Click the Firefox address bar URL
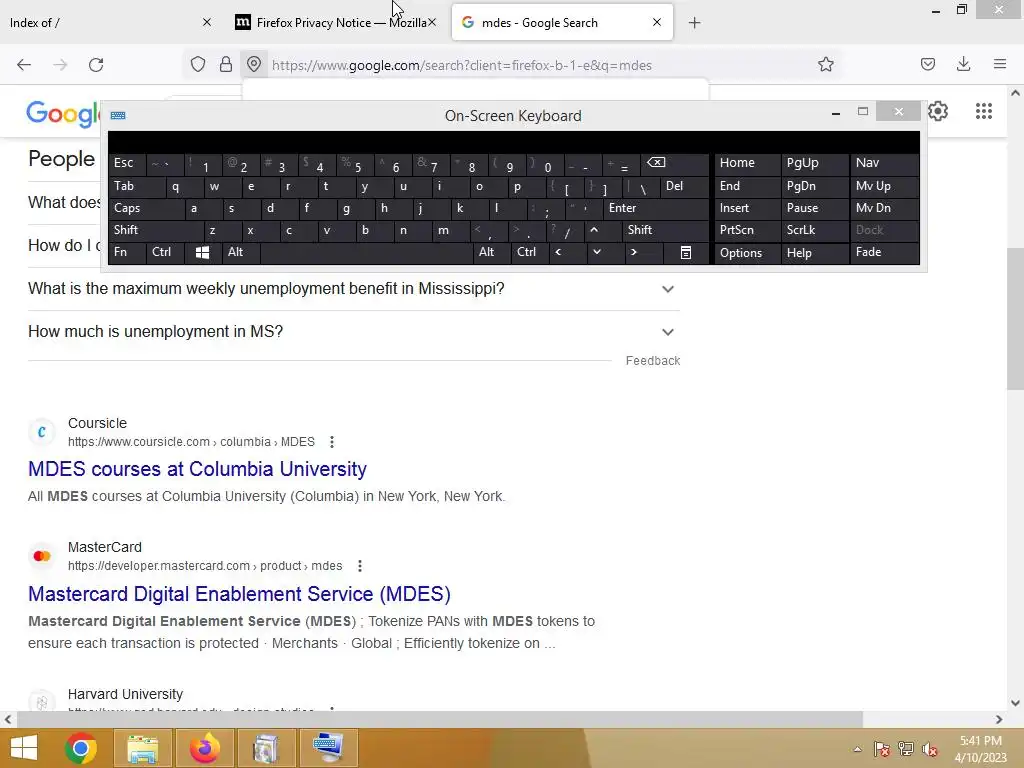This screenshot has width=1024, height=768. pos(462,65)
